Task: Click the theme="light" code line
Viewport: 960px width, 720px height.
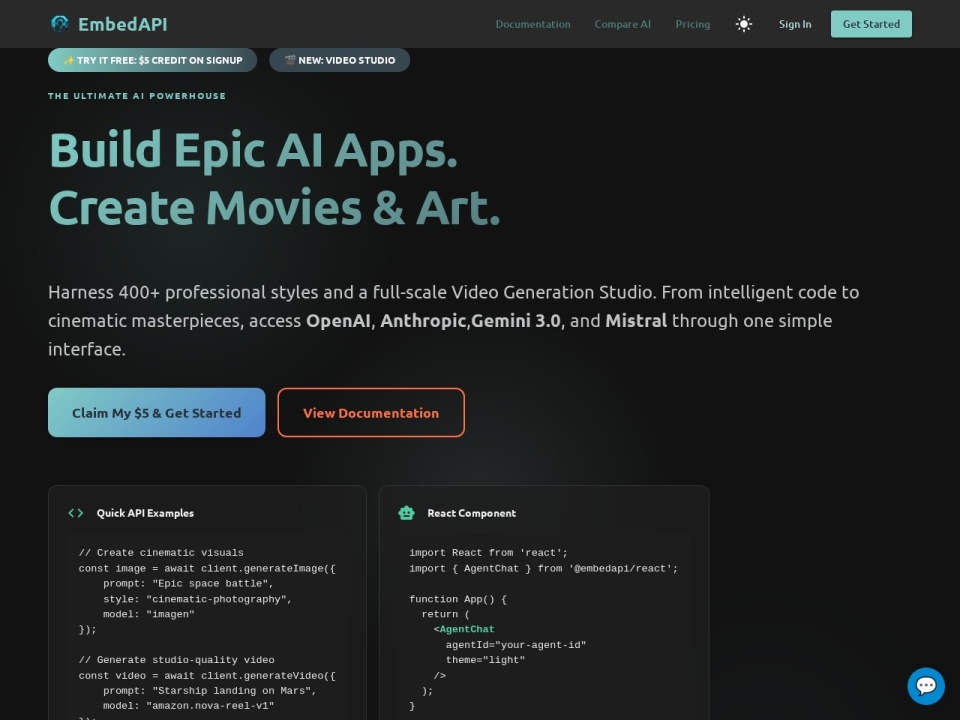Action: [486, 660]
